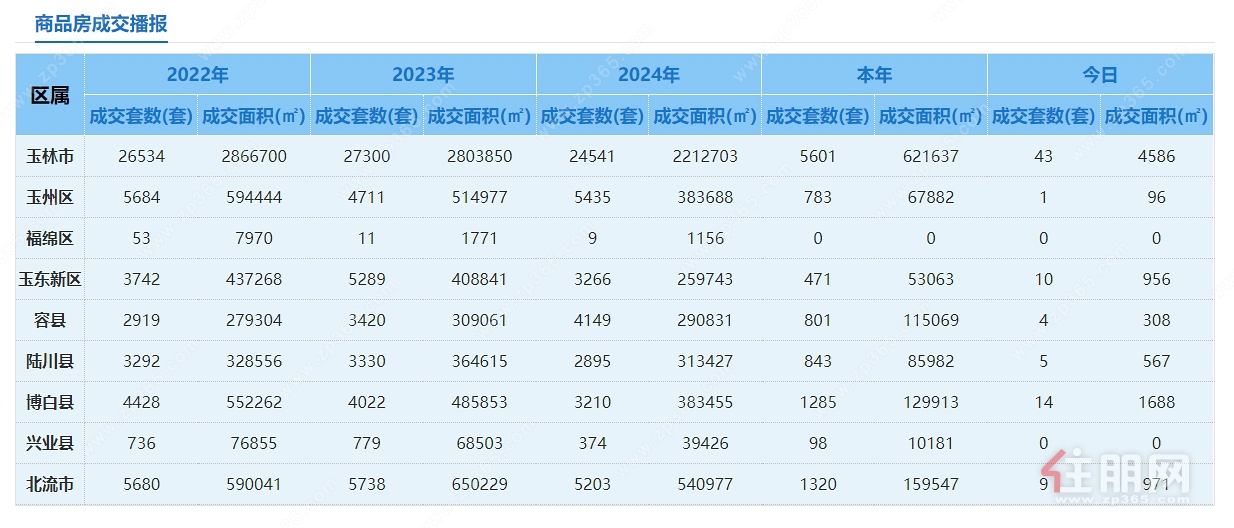Click the value 7970 in 福绵区 row
Image resolution: width=1234 pixels, height=528 pixels.
click(254, 238)
